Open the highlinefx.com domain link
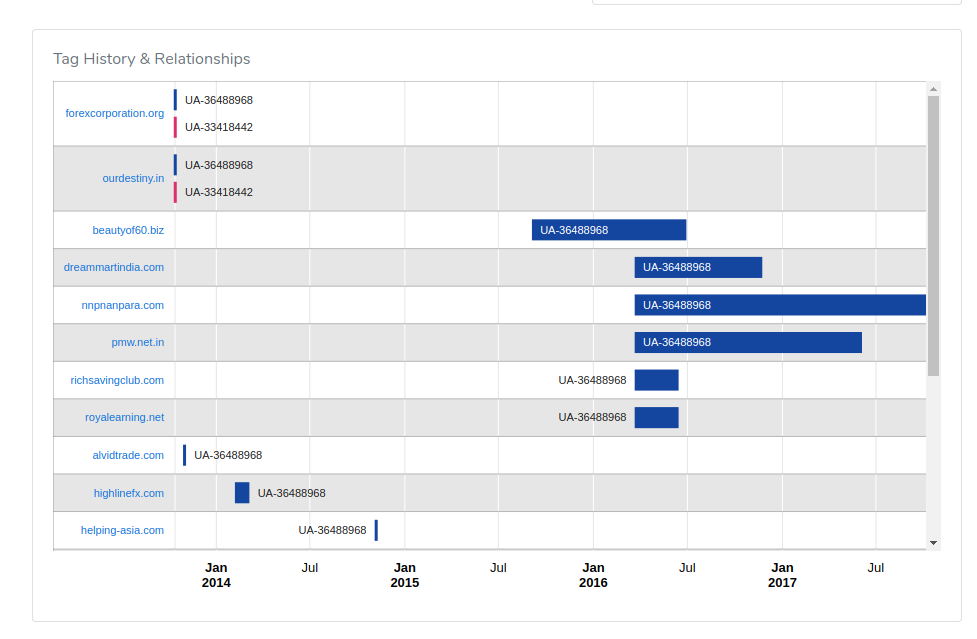 coord(129,493)
